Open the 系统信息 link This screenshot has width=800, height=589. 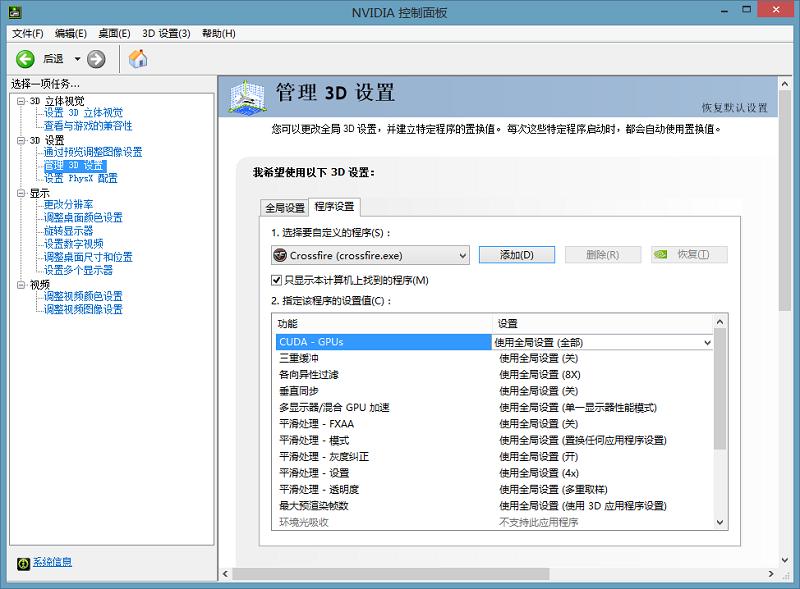[x=52, y=562]
